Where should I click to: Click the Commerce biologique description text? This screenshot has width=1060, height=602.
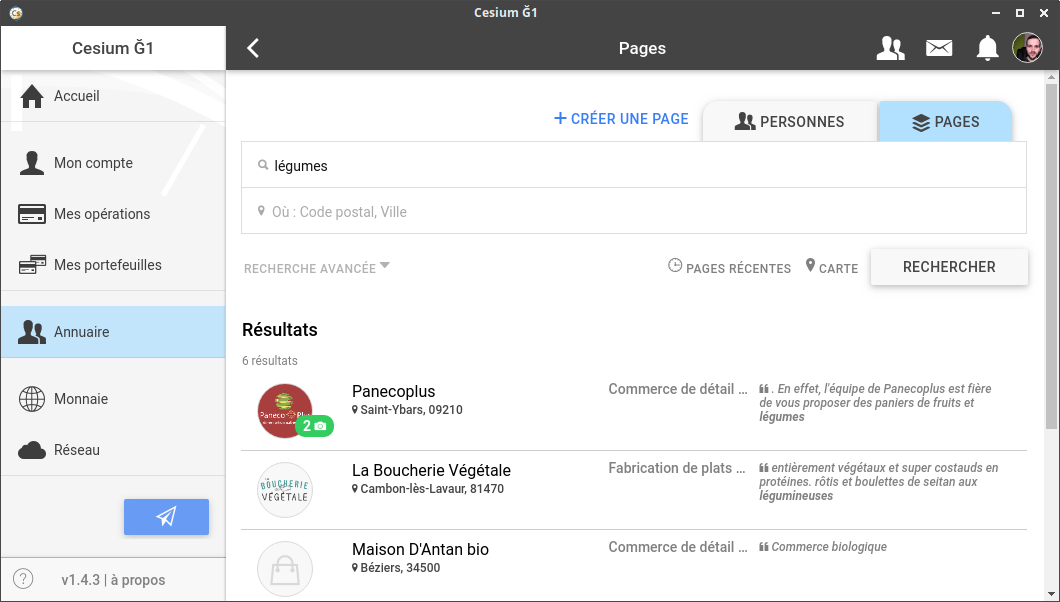click(829, 547)
